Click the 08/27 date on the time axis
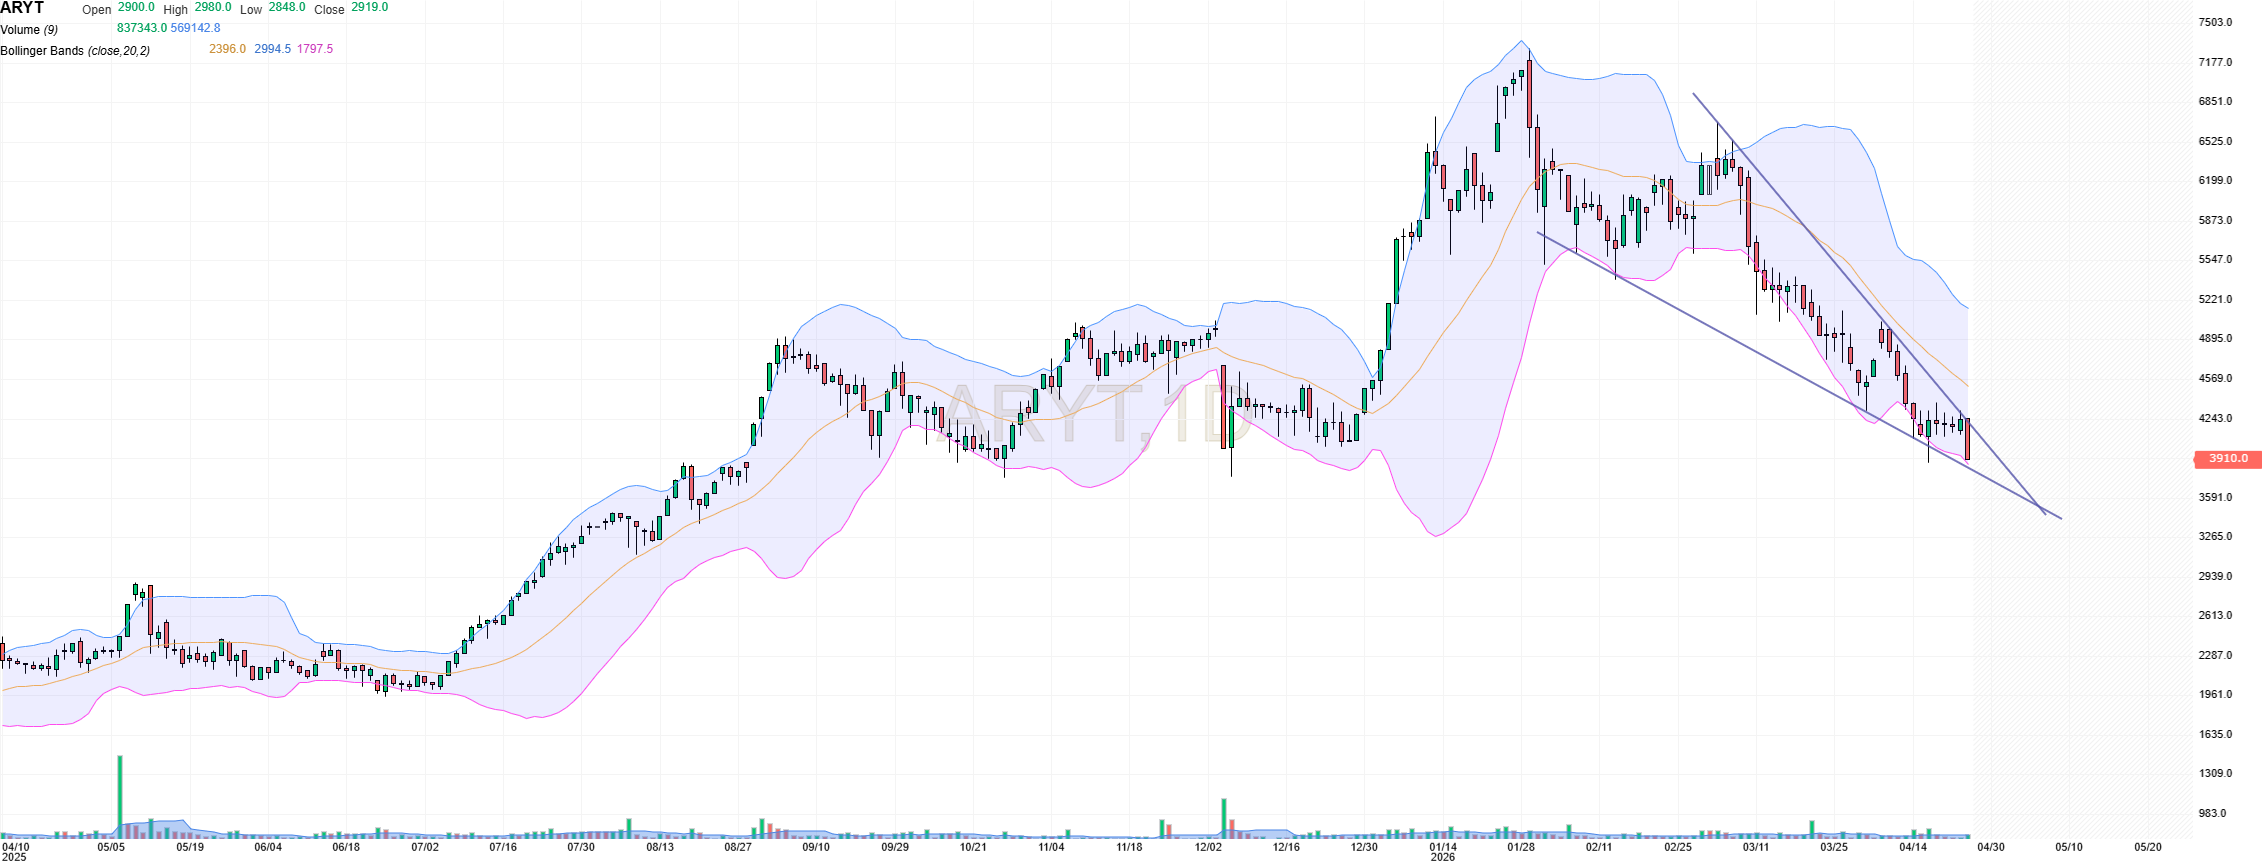Viewport: 2262px width, 865px height. coord(738,848)
